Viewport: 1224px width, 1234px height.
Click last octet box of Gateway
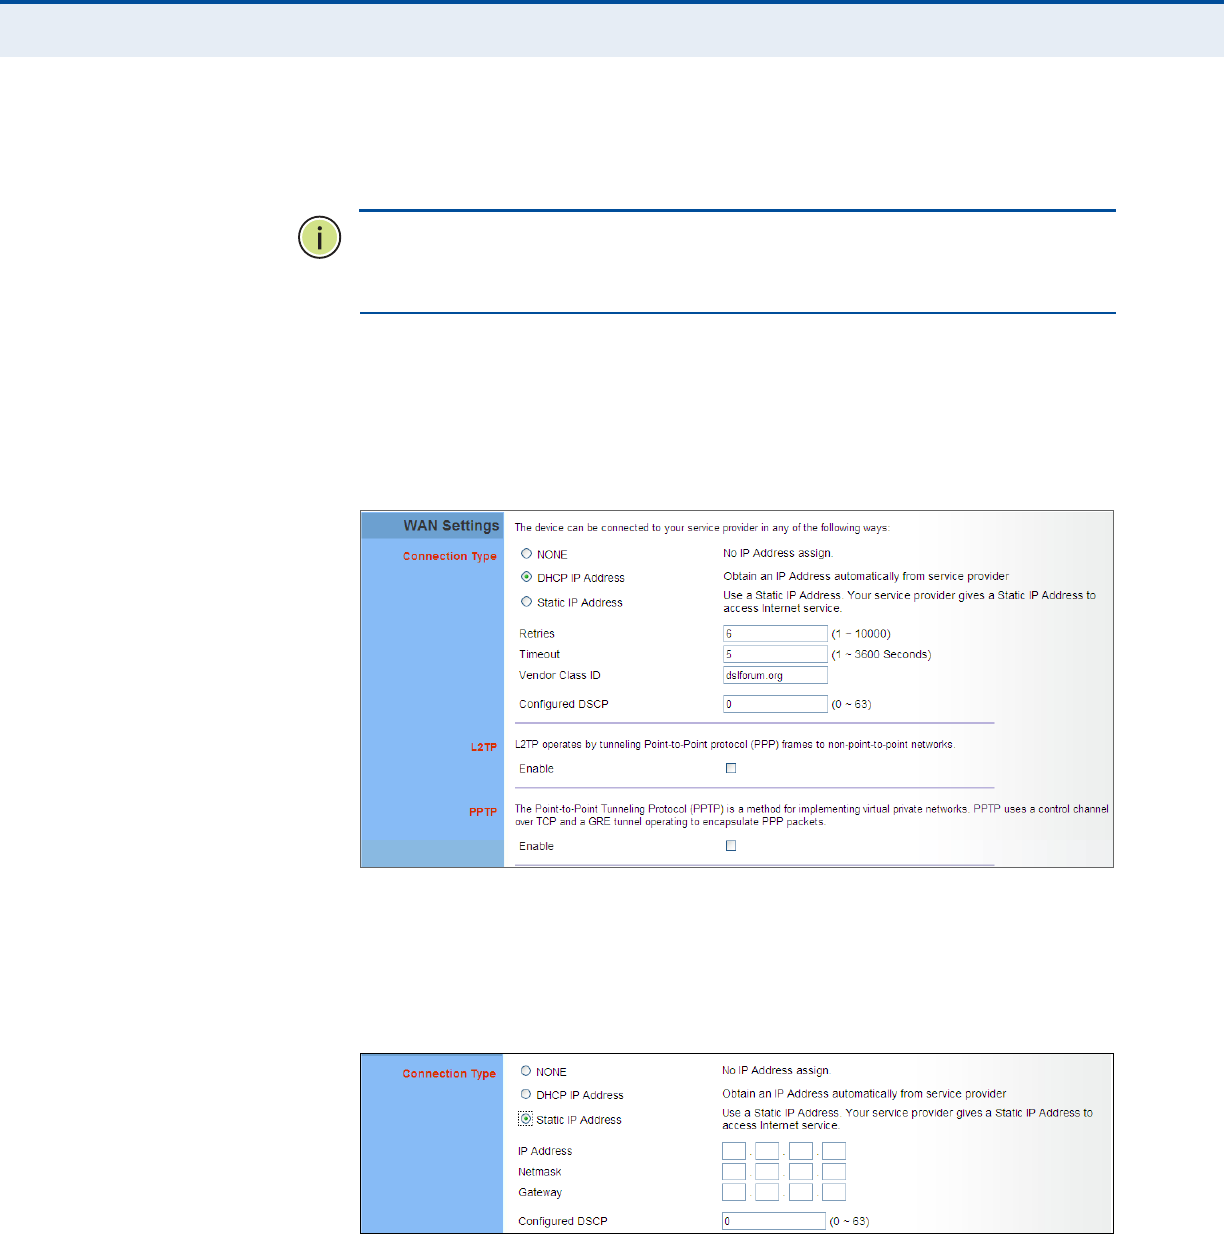[834, 1192]
